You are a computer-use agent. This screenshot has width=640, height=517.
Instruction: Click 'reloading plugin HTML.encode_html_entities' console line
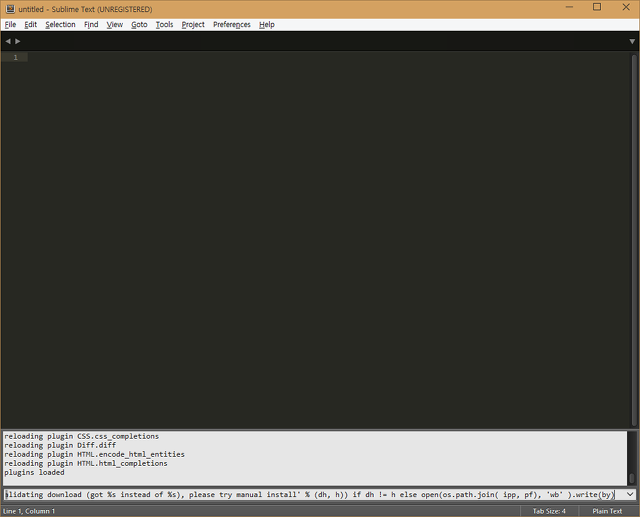coord(94,454)
